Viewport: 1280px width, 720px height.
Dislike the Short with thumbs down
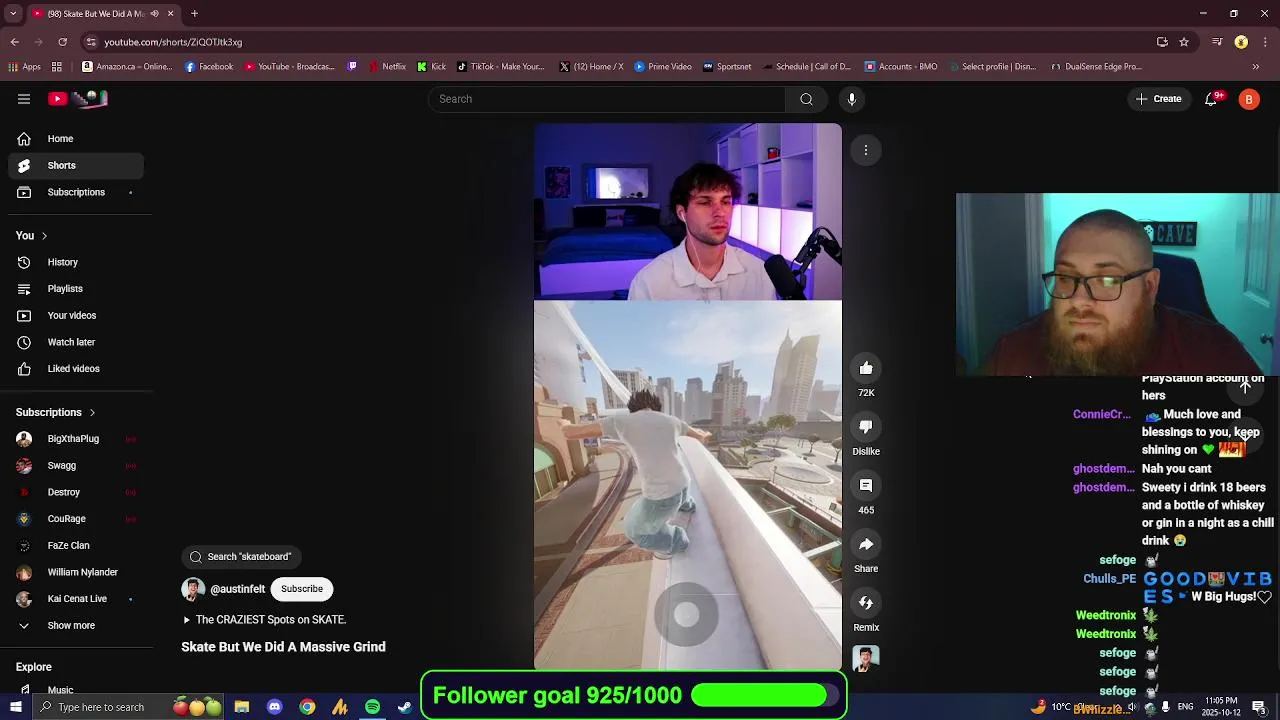click(x=866, y=427)
